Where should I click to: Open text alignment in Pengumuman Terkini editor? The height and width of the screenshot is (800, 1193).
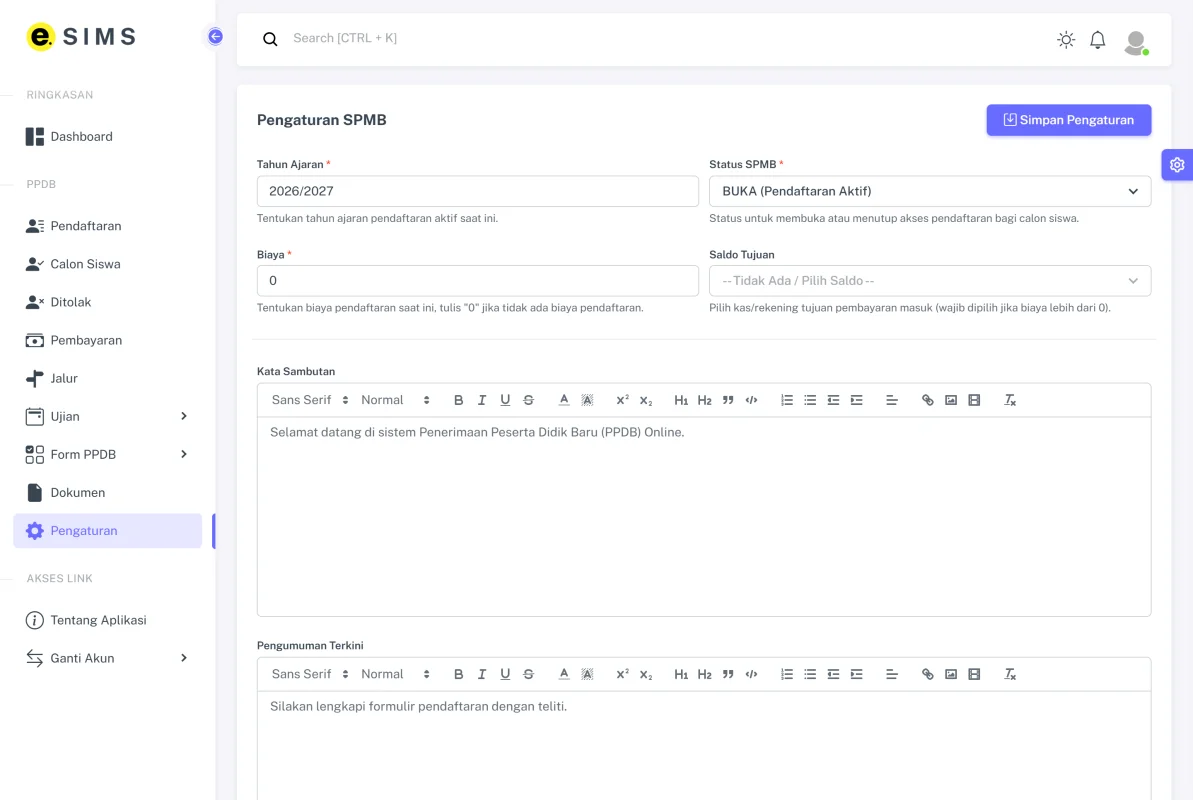coord(892,674)
